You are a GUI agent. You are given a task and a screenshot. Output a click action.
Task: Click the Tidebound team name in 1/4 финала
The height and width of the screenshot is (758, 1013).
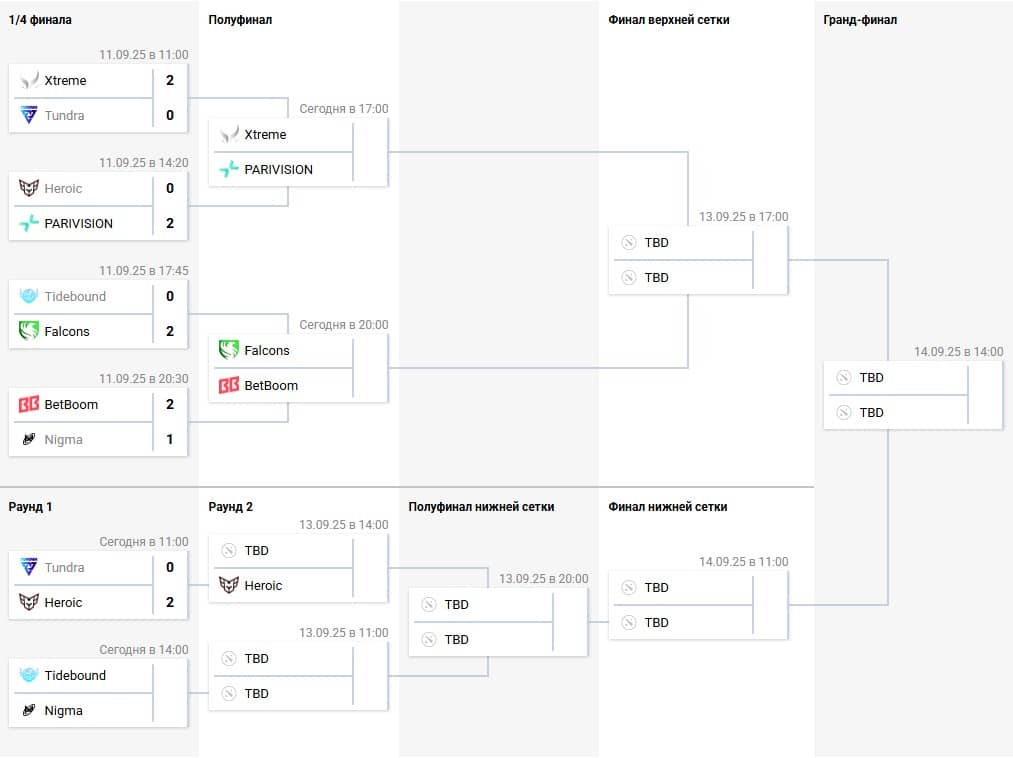[x=75, y=297]
